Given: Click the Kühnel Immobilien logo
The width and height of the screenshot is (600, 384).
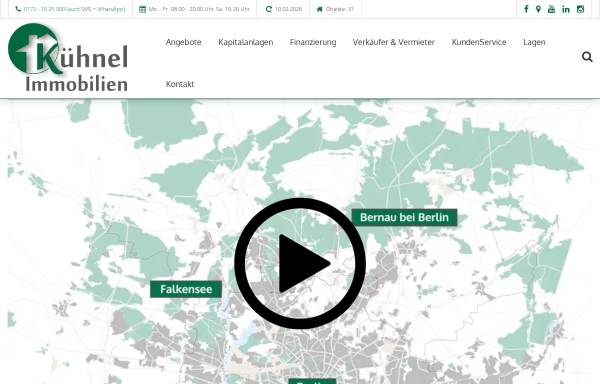Looking at the screenshot, I should click(68, 57).
